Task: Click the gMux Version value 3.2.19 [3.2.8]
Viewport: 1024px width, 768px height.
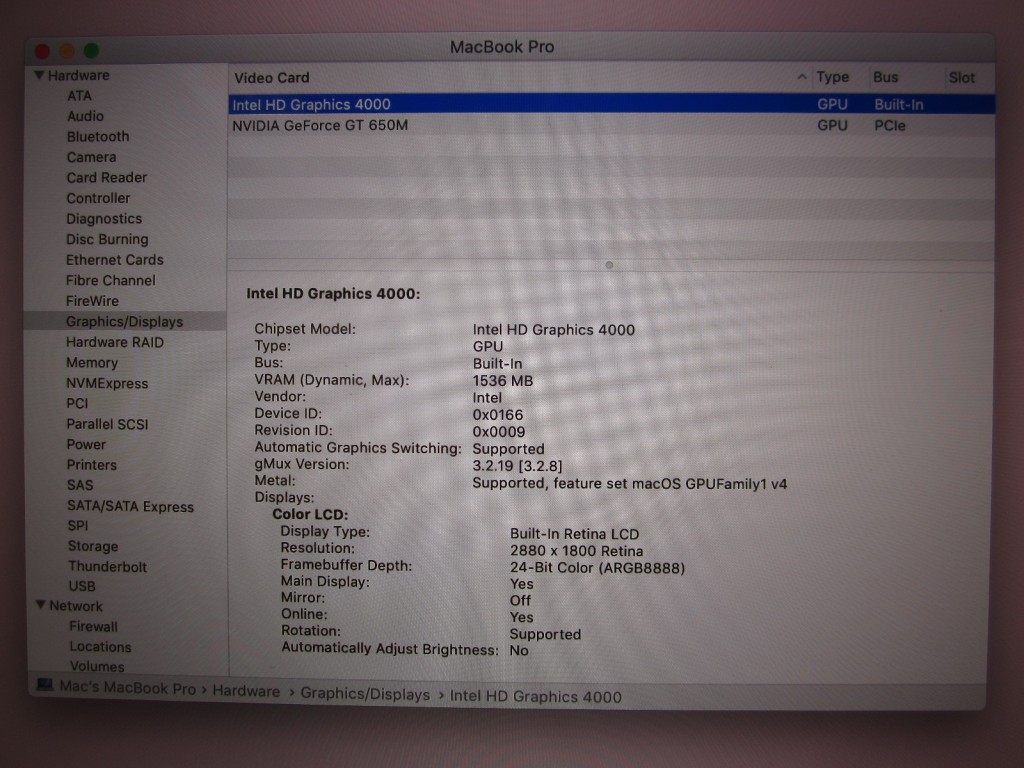Action: coord(517,466)
